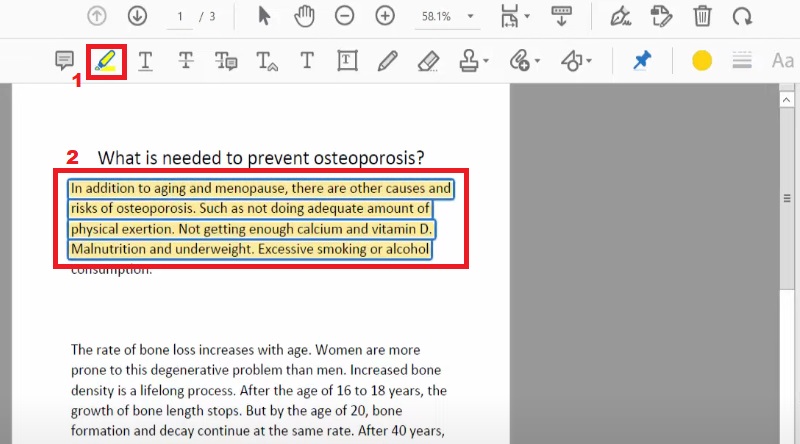This screenshot has width=800, height=444.
Task: Open the drawing shapes dropdown arrow
Action: click(x=589, y=61)
